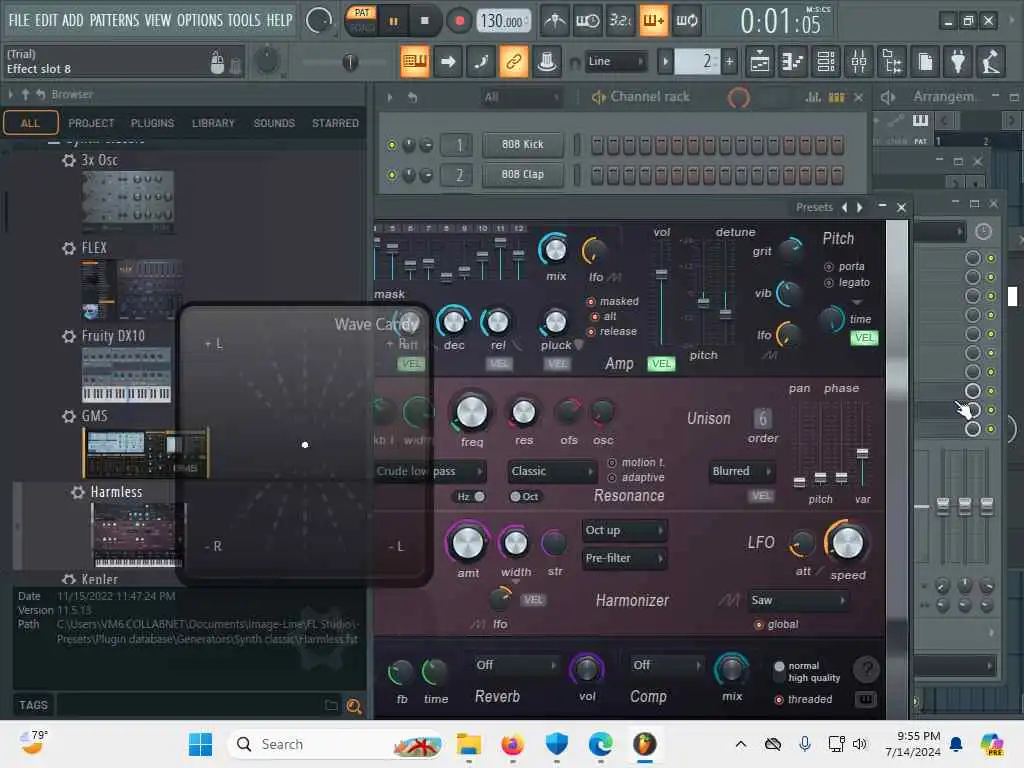Toggle the global LFO option
The height and width of the screenshot is (768, 1024).
776,624
